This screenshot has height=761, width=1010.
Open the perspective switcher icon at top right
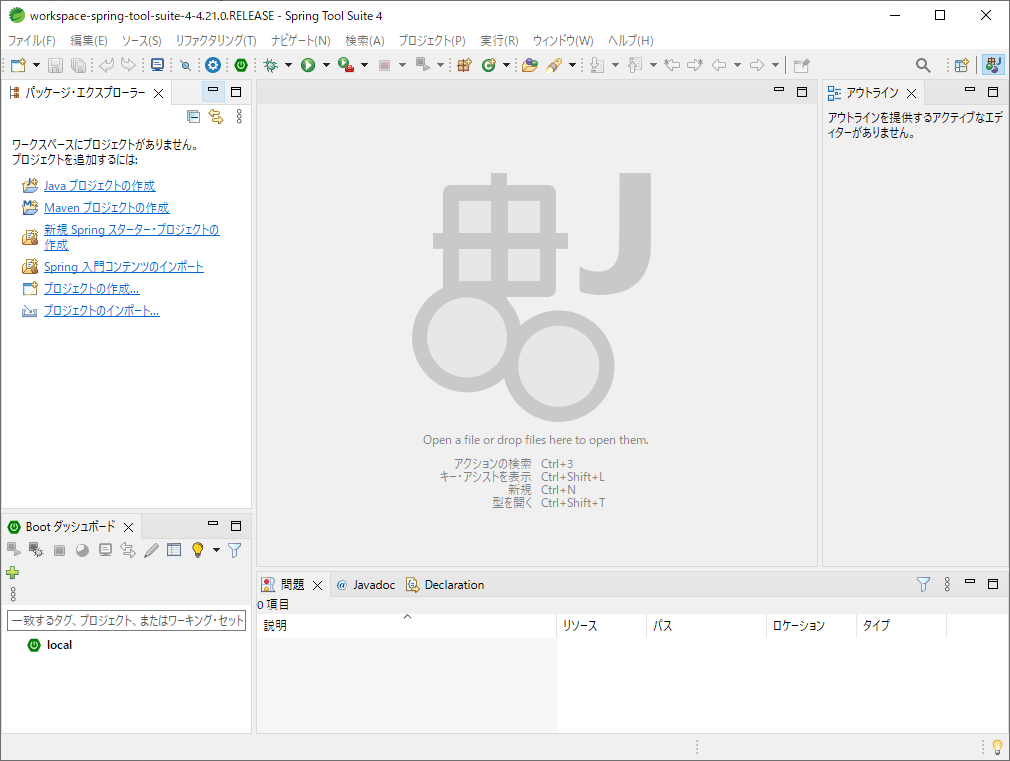[961, 64]
